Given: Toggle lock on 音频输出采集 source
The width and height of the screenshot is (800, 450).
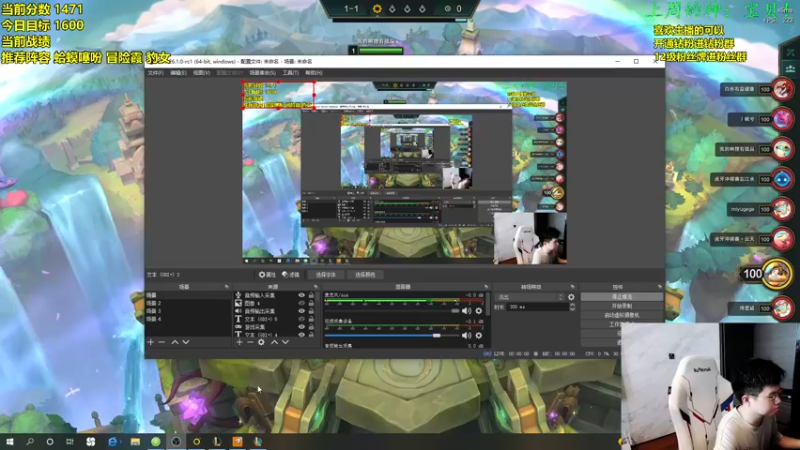Looking at the screenshot, I should 311,311.
